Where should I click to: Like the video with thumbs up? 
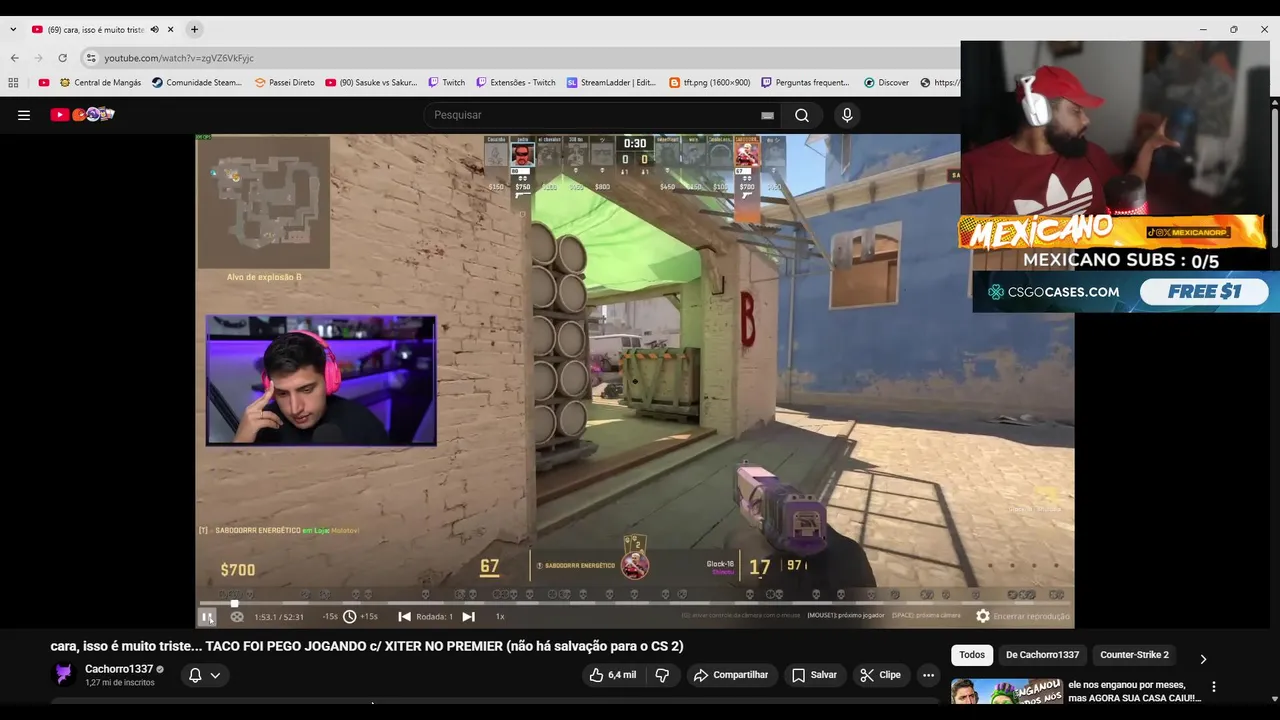pyautogui.click(x=612, y=675)
